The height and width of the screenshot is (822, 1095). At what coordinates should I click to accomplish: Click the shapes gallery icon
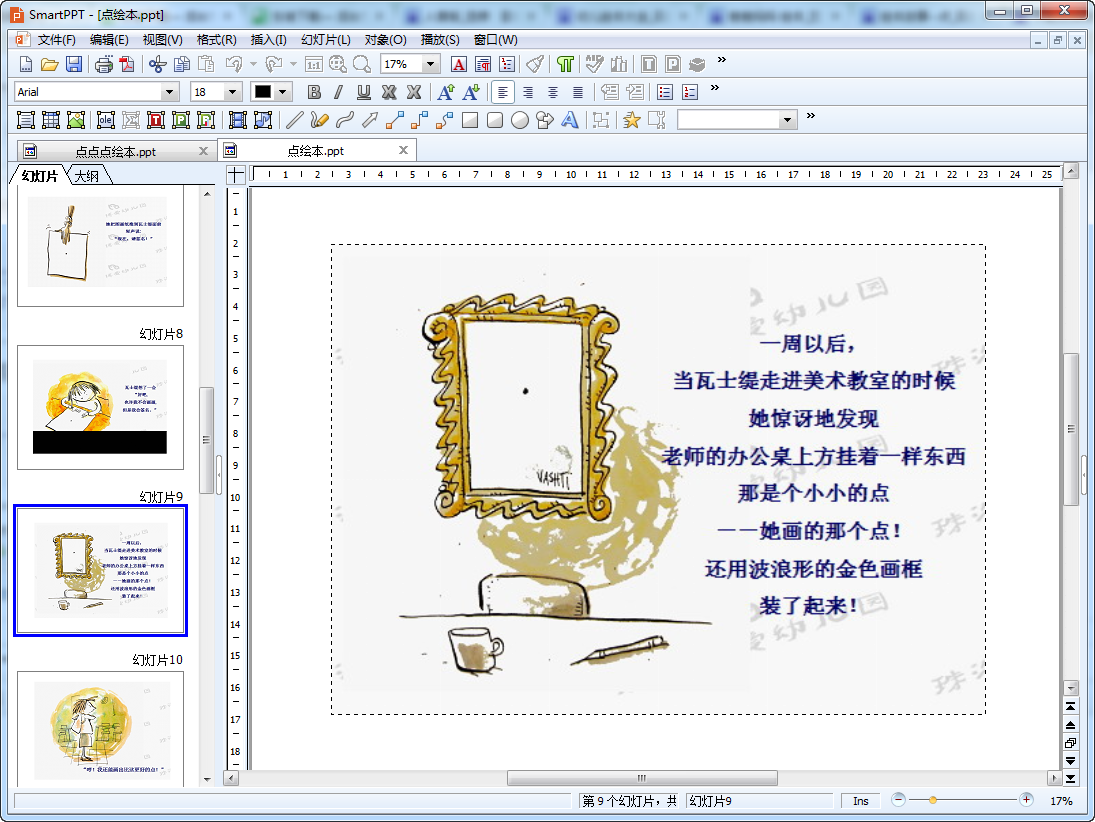coord(545,120)
